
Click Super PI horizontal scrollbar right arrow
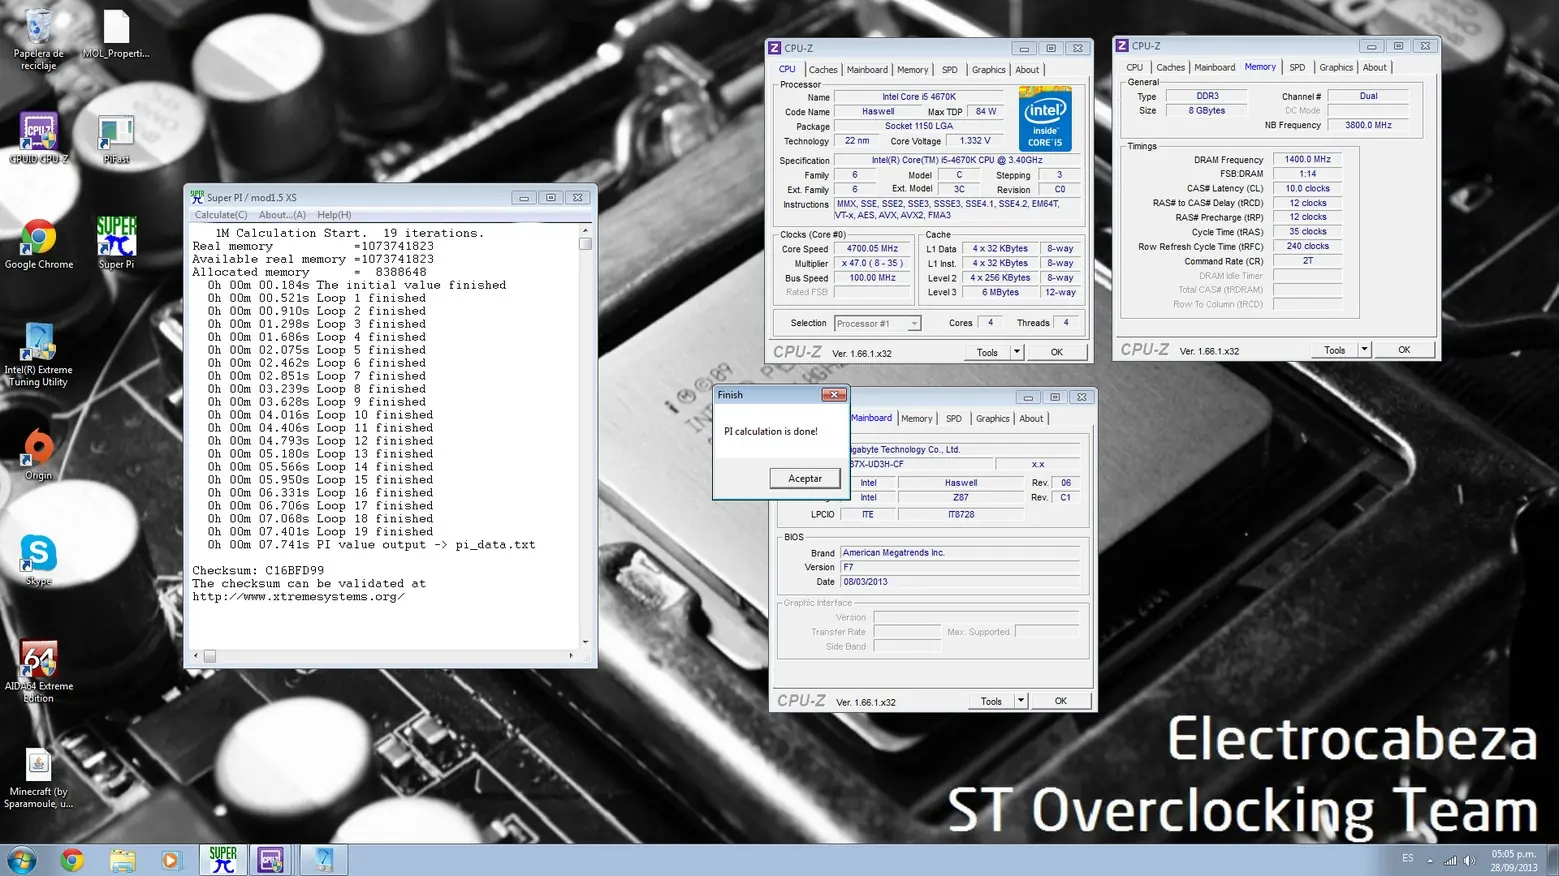point(571,656)
